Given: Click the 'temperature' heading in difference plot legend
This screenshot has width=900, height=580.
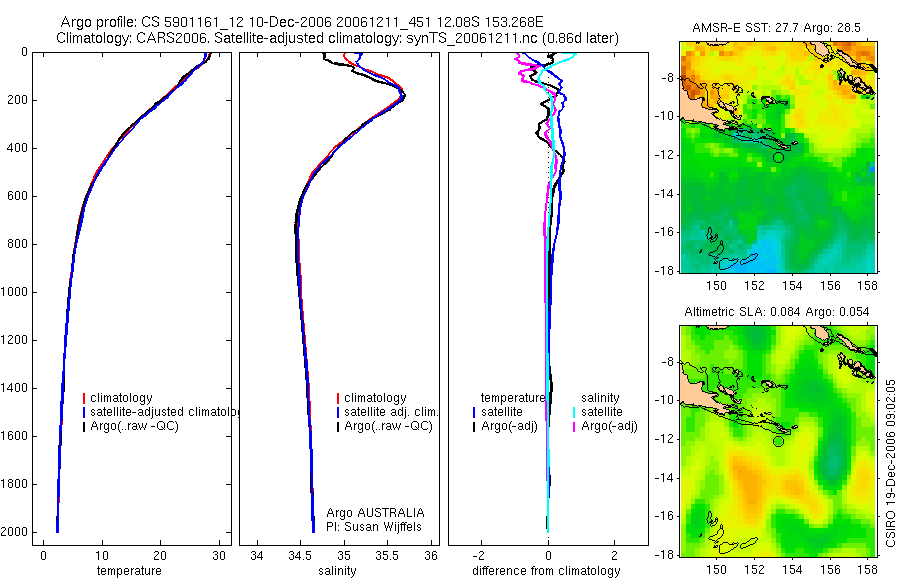Looking at the screenshot, I should 513,398.
